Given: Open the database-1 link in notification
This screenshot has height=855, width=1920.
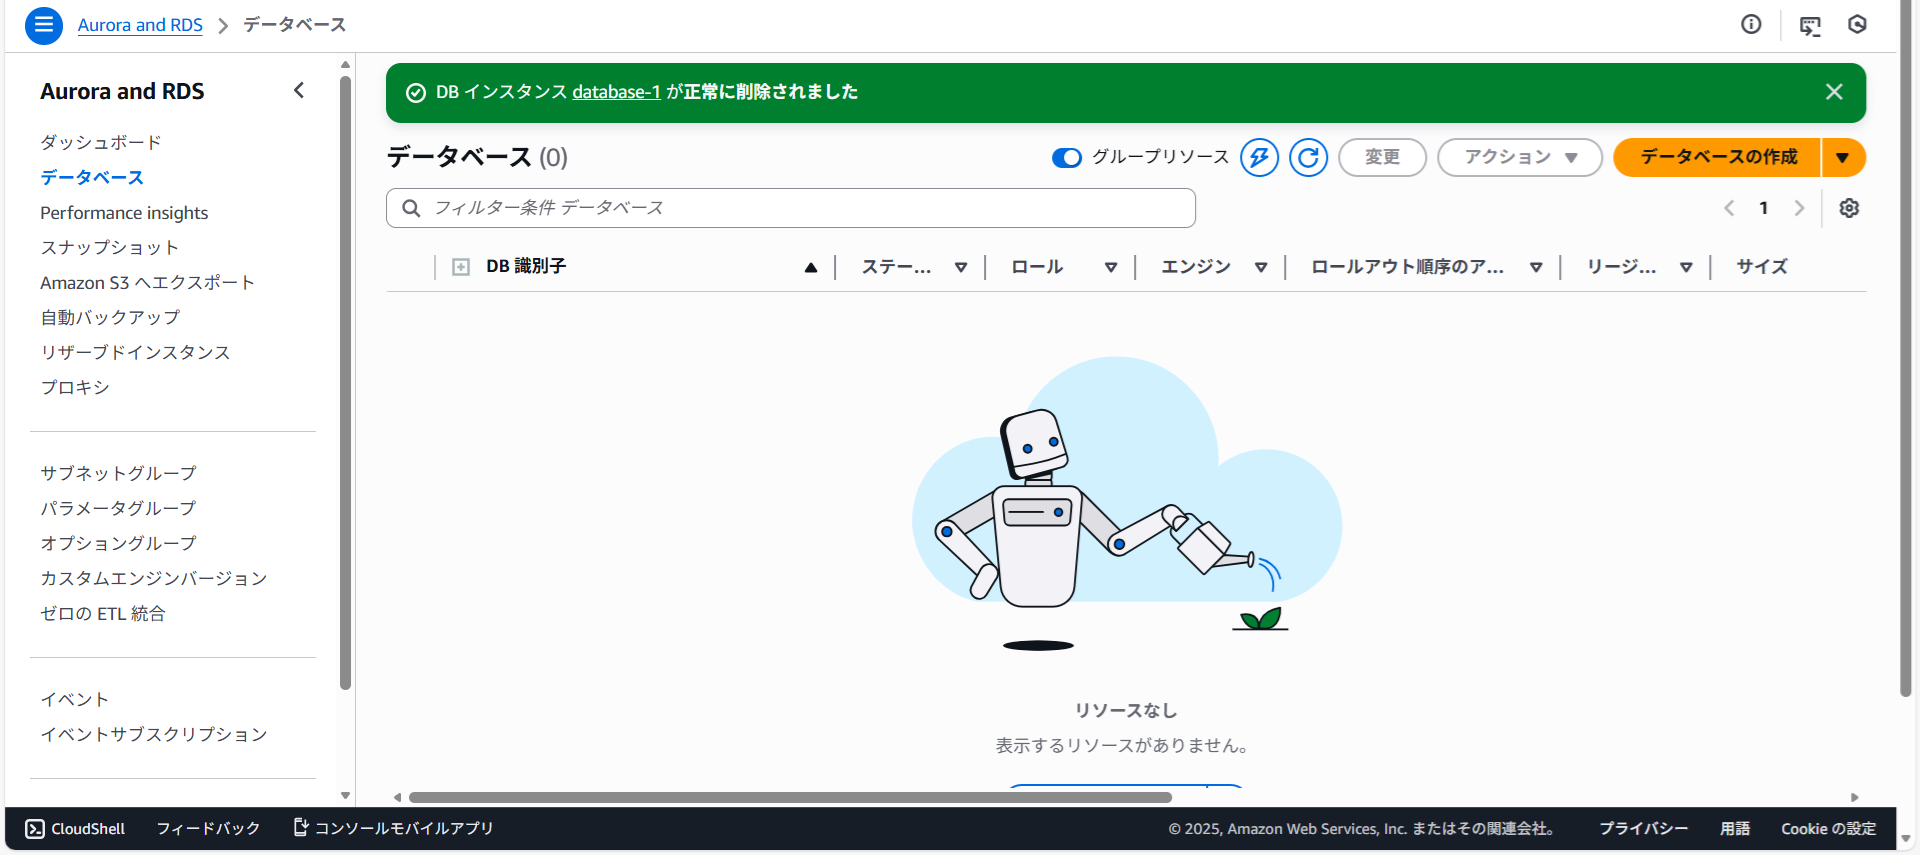Looking at the screenshot, I should click(616, 92).
